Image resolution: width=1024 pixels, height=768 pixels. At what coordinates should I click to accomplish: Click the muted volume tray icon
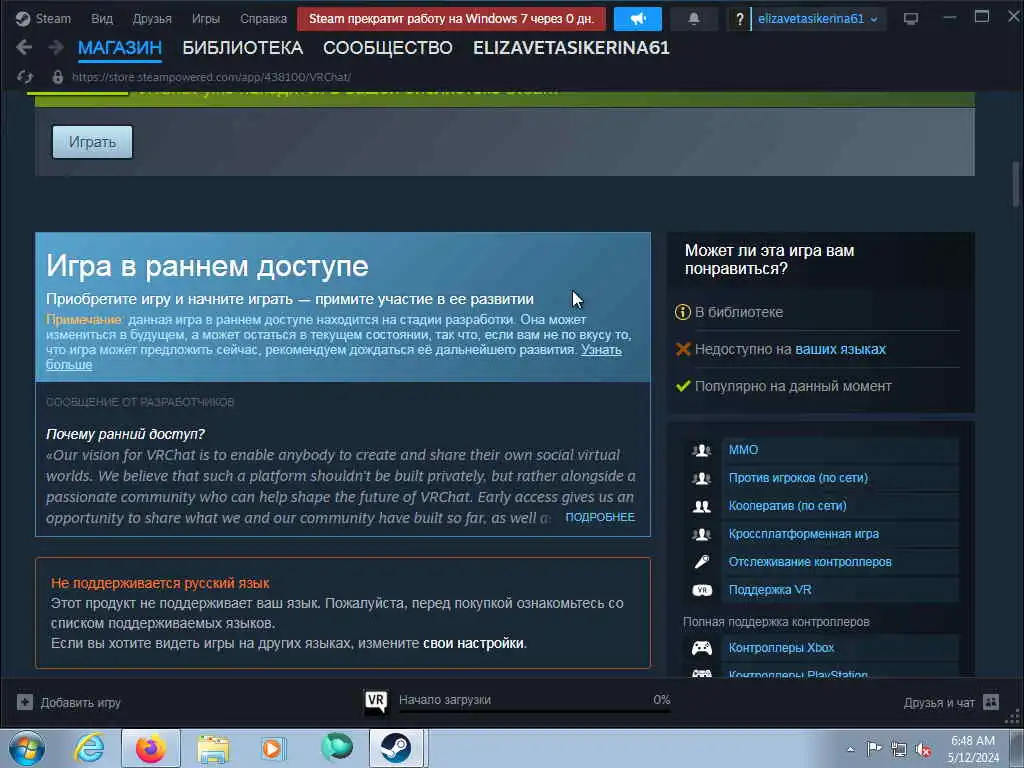923,750
